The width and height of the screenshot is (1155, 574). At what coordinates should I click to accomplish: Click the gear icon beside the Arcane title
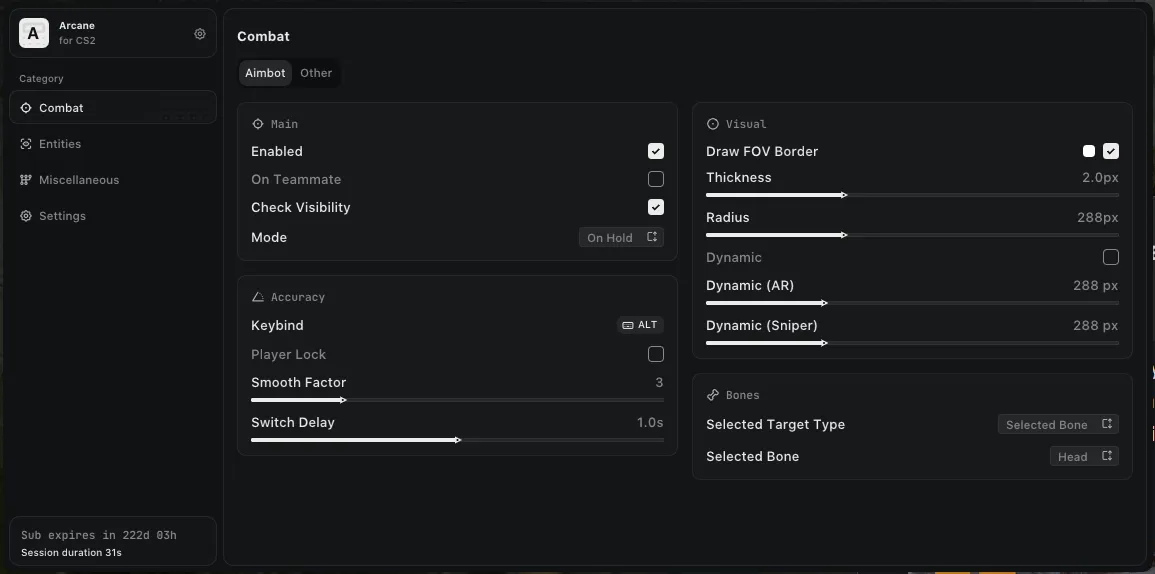200,34
